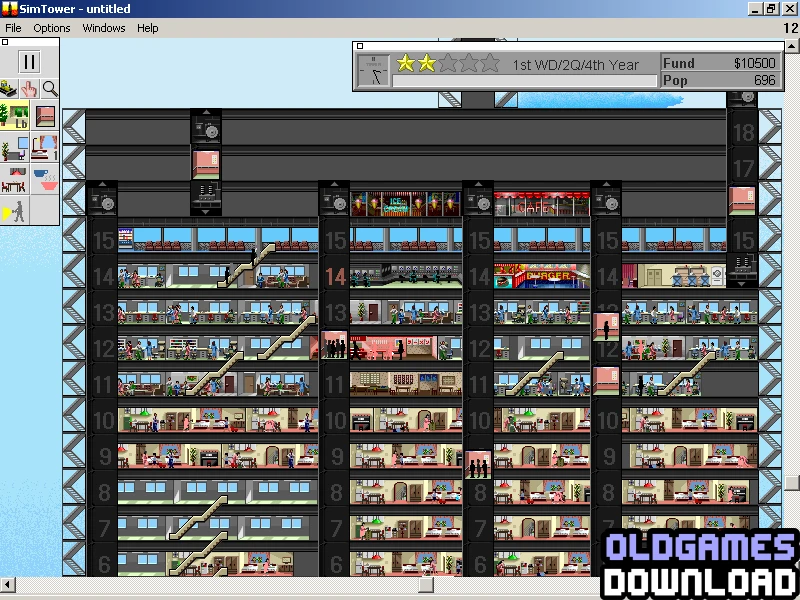Screen dimensions: 800x600
Task: Select the coffee cup restaurant tool
Action: [x=45, y=180]
